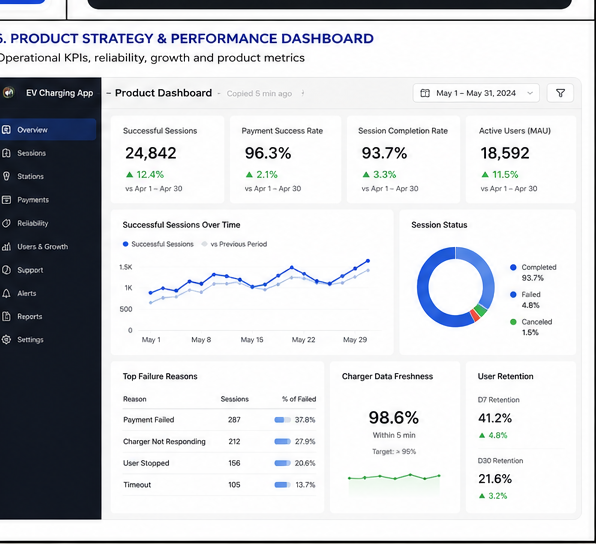
Task: Click the Alerts bell icon
Action: (6, 293)
